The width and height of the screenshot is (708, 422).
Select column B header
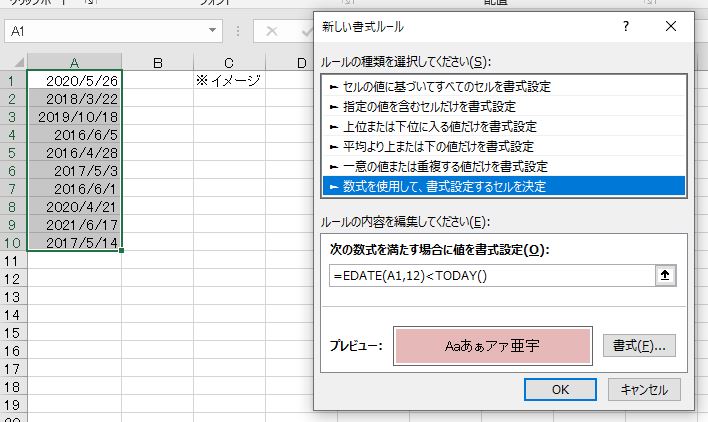[x=158, y=62]
